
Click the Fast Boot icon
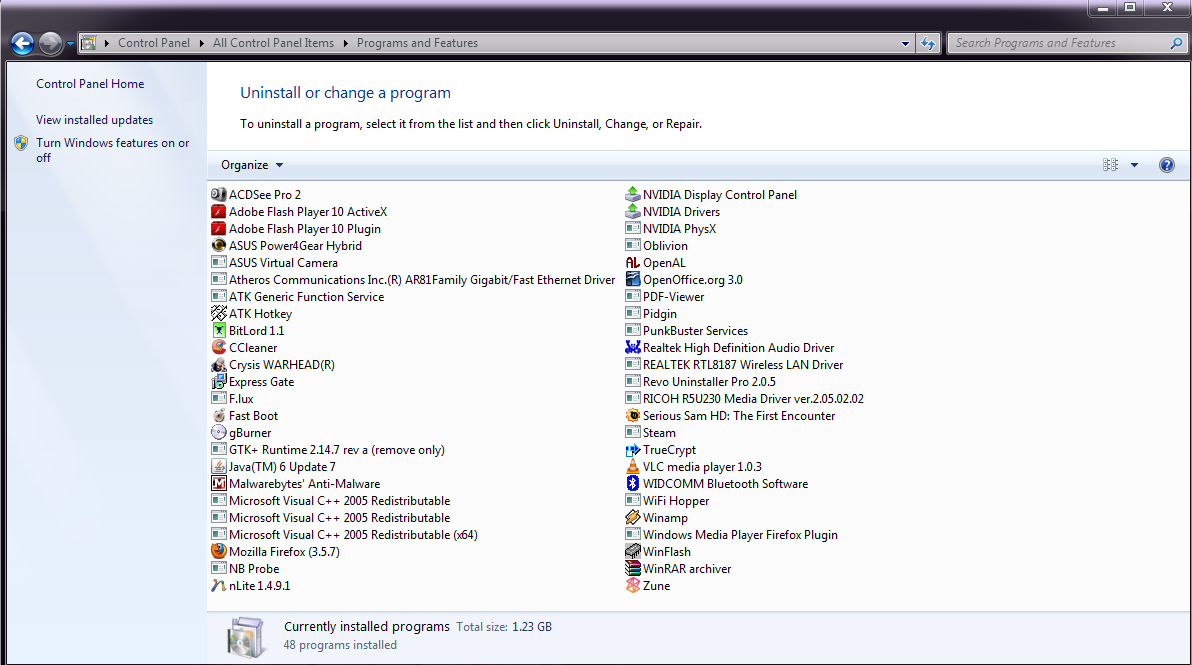[x=219, y=416]
